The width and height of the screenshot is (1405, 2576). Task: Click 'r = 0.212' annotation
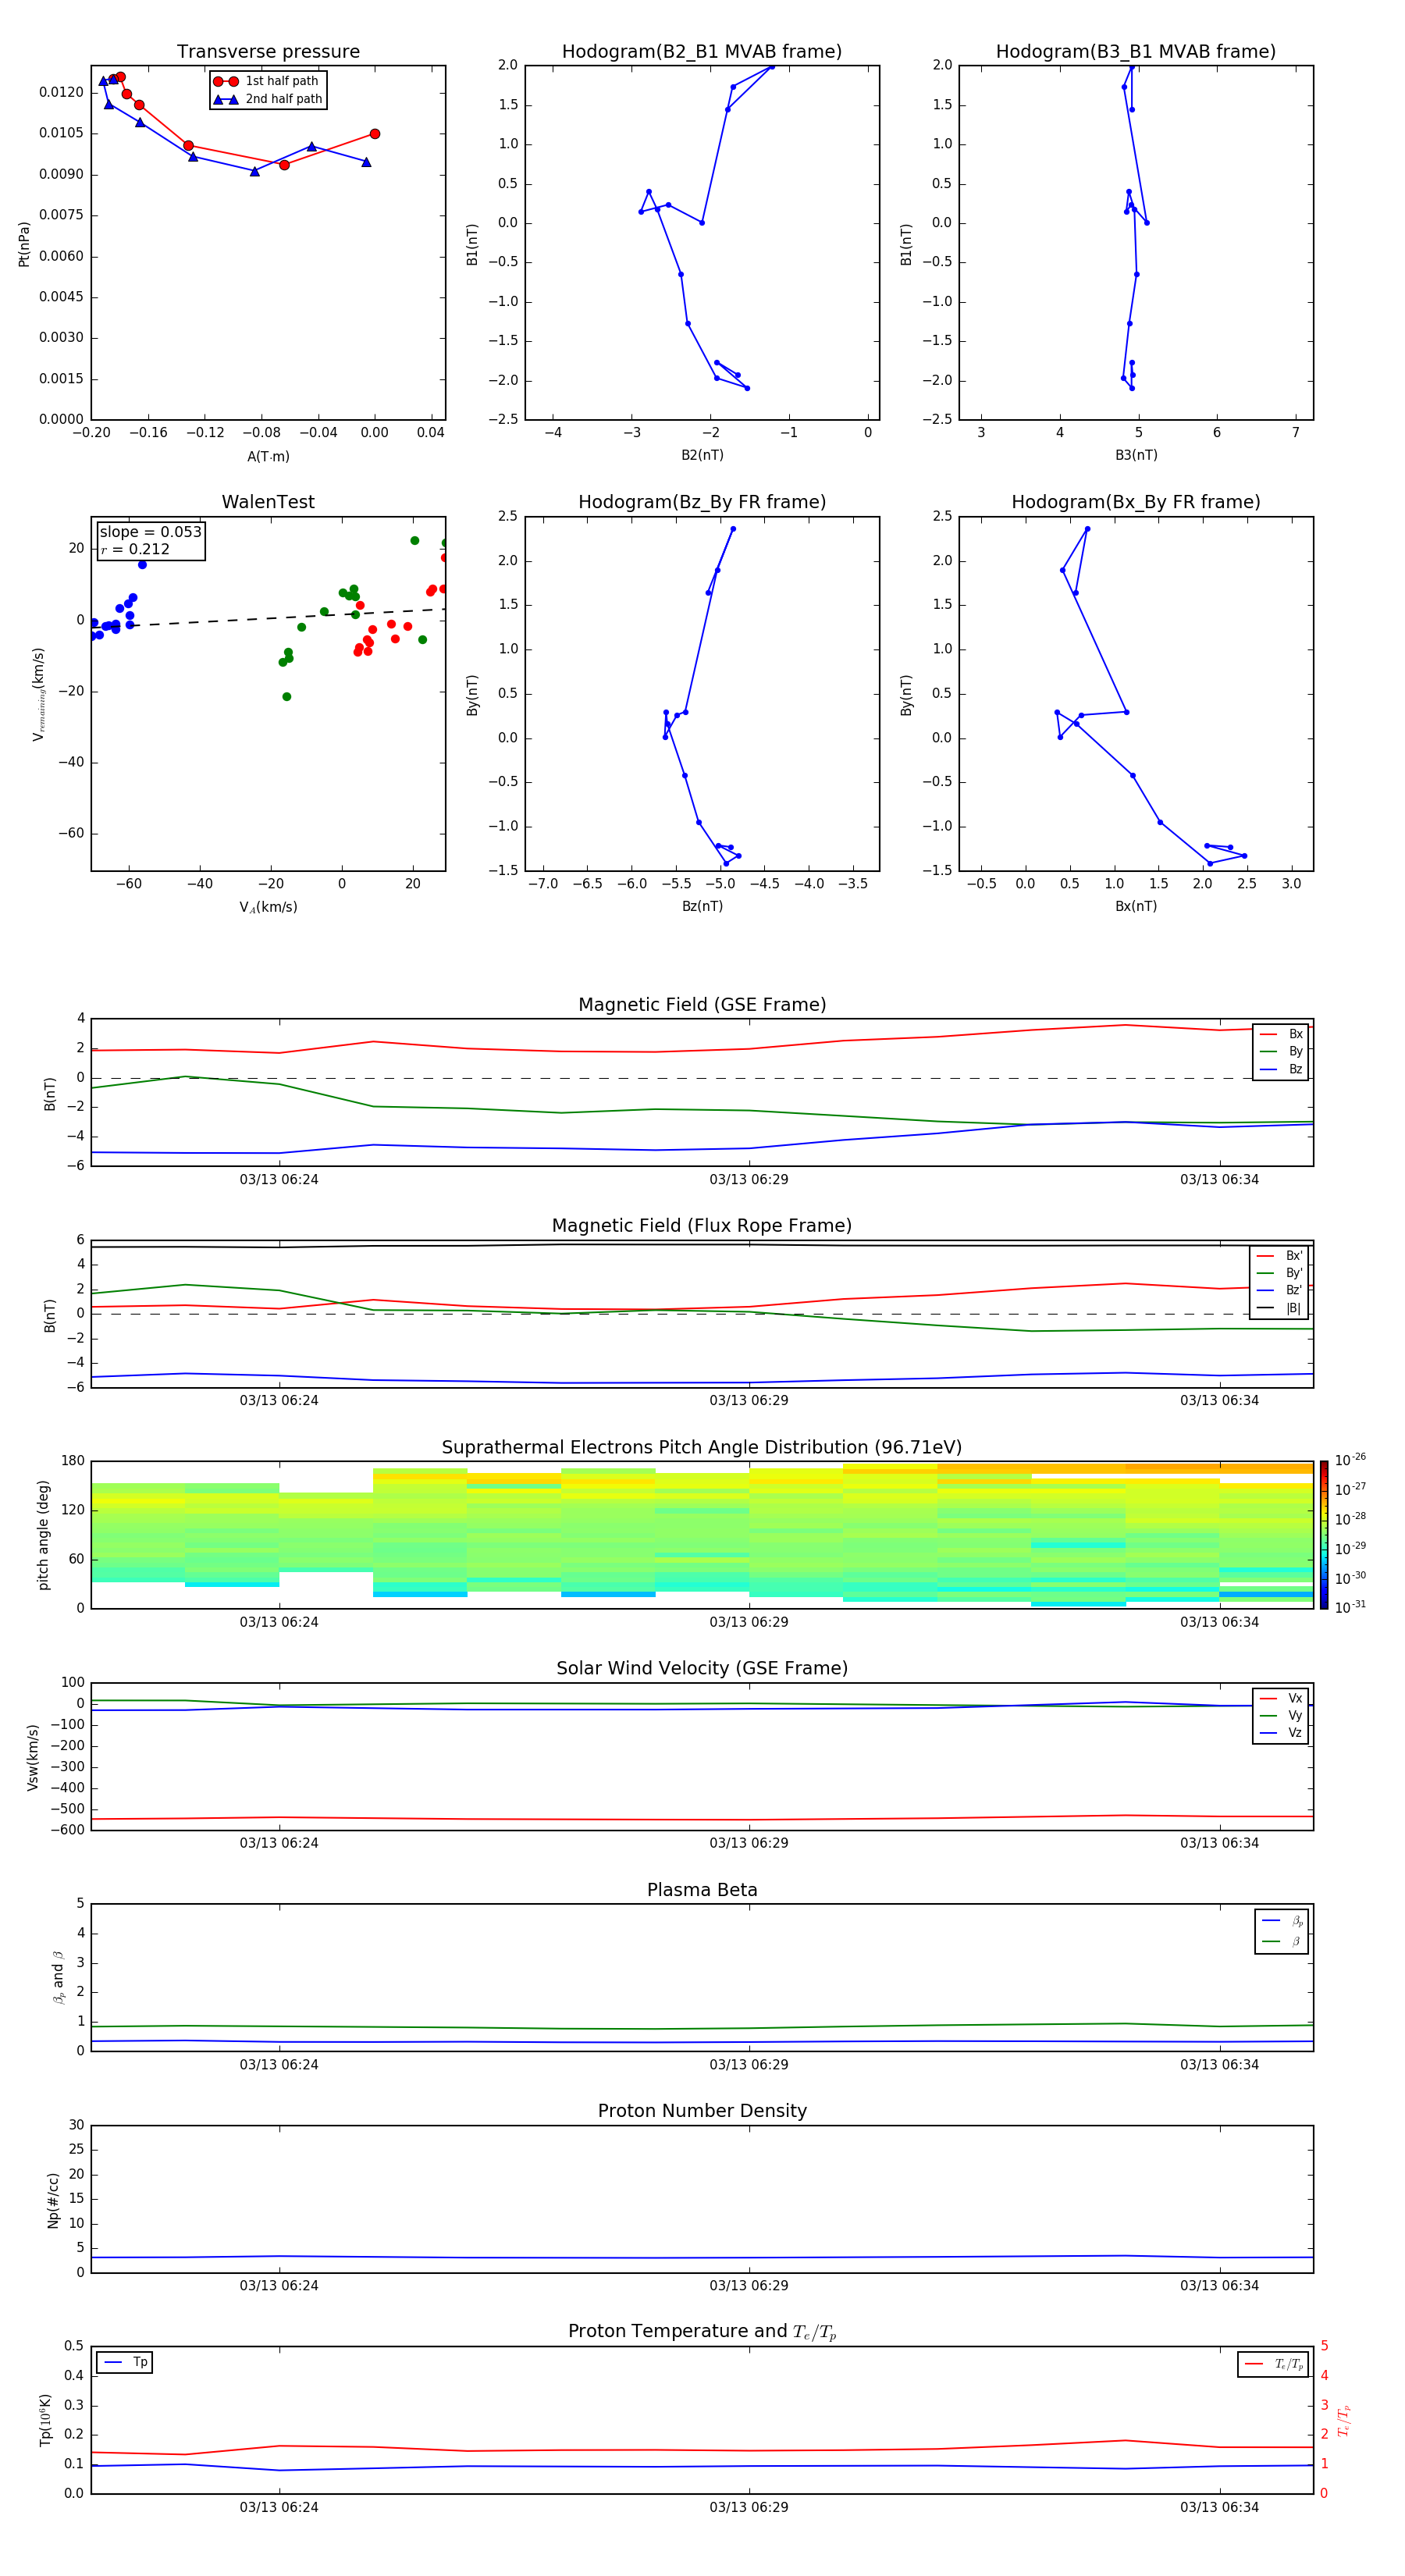point(135,549)
